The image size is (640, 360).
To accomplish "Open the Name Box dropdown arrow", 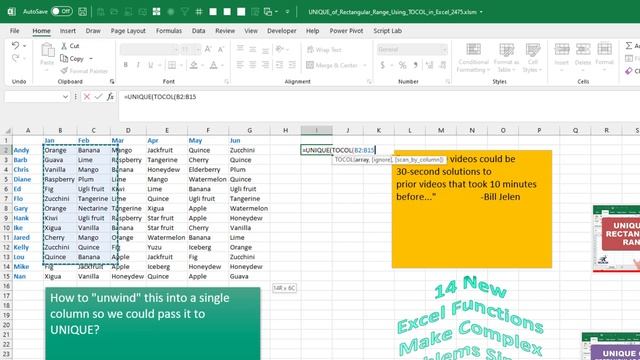I will pyautogui.click(x=65, y=97).
